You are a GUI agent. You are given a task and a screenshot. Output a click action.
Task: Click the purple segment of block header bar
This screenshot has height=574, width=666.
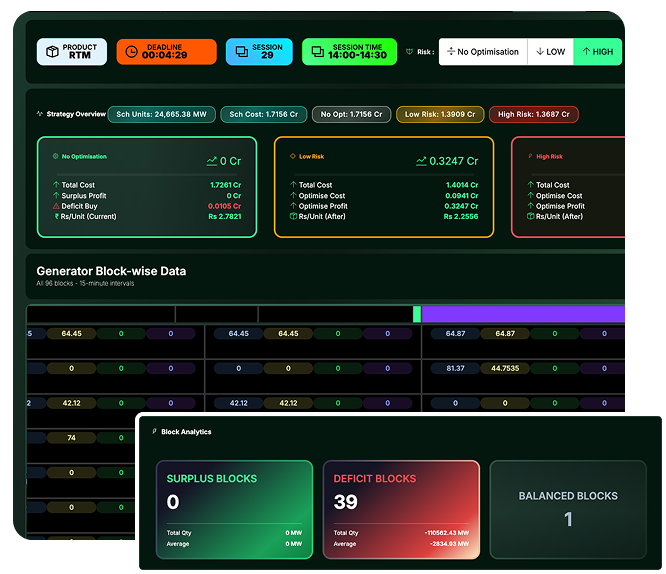point(523,314)
